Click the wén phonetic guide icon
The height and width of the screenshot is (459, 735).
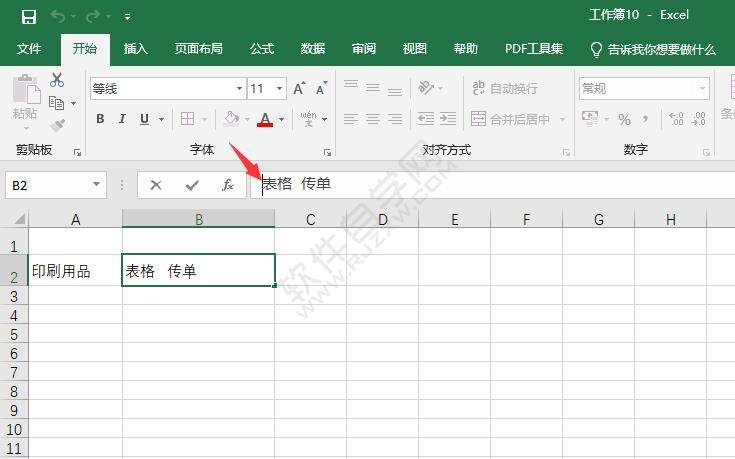click(308, 119)
